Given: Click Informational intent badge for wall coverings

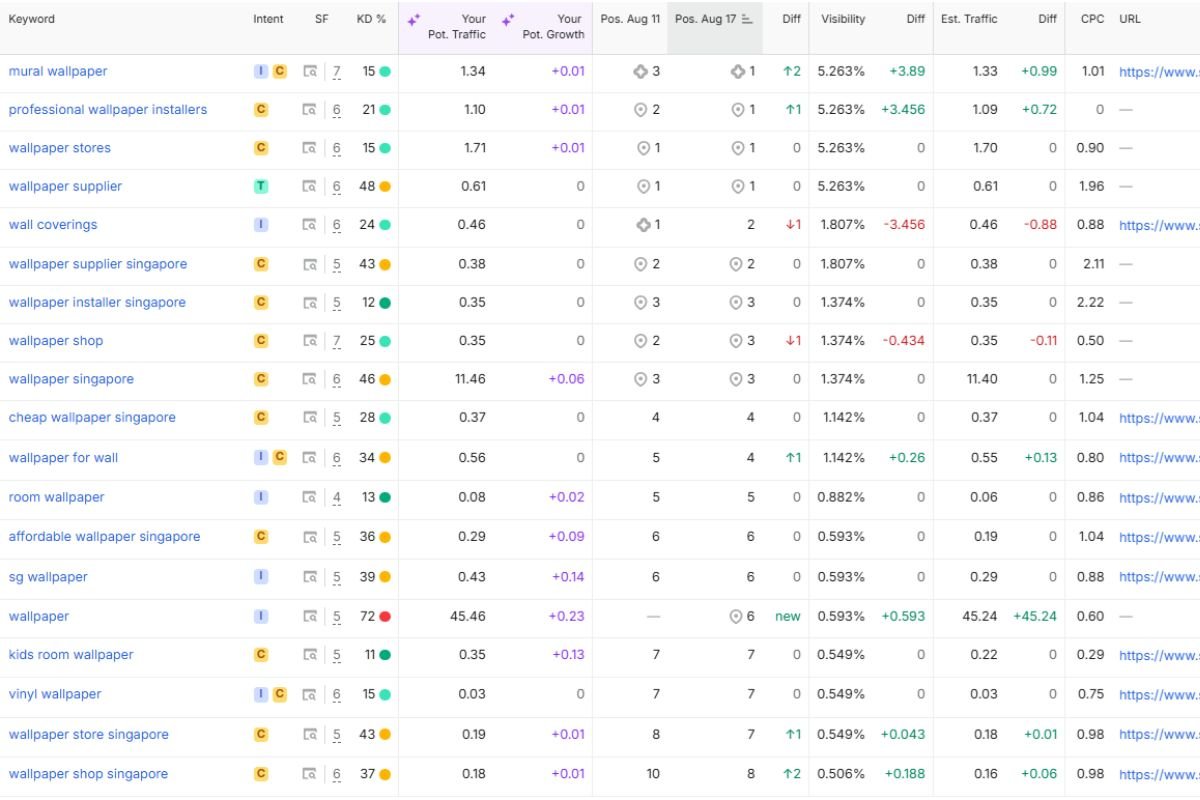Looking at the screenshot, I should coord(261,225).
